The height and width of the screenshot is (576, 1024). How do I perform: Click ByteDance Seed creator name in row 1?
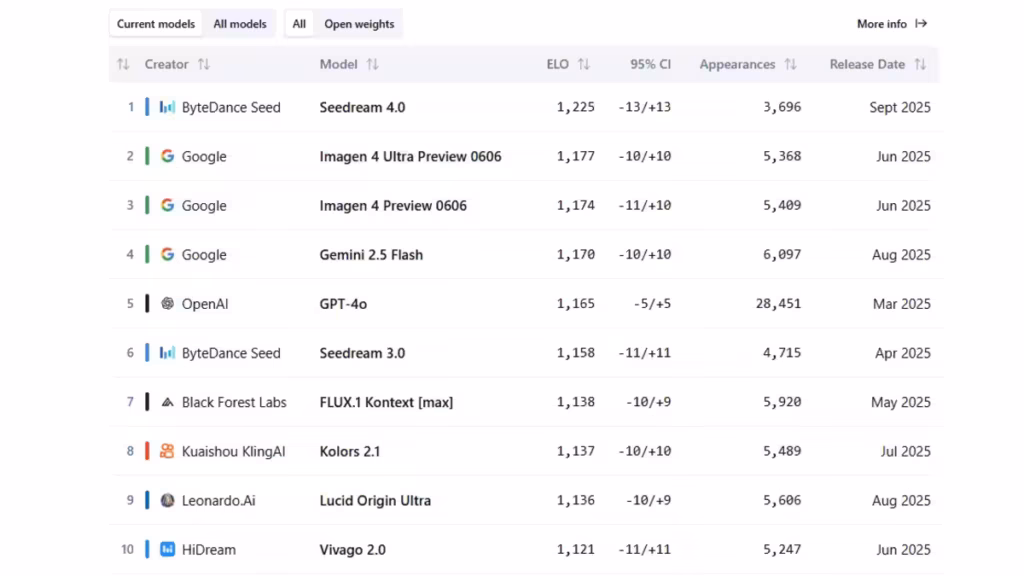point(231,107)
